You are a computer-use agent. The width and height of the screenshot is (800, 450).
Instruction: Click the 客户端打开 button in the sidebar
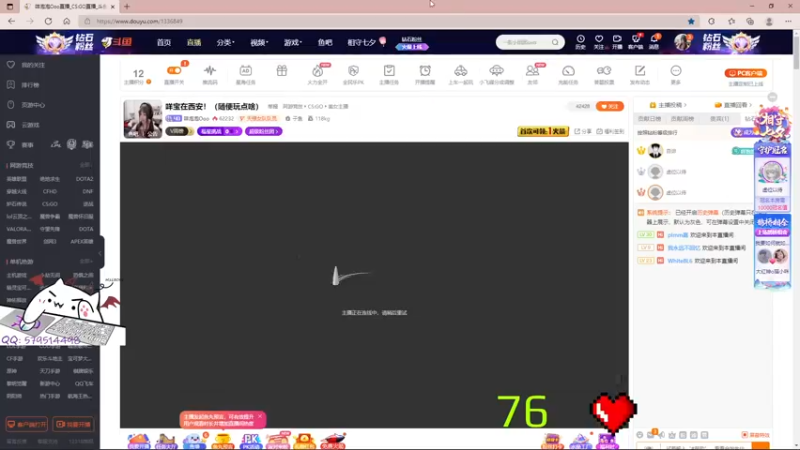[x=27, y=424]
